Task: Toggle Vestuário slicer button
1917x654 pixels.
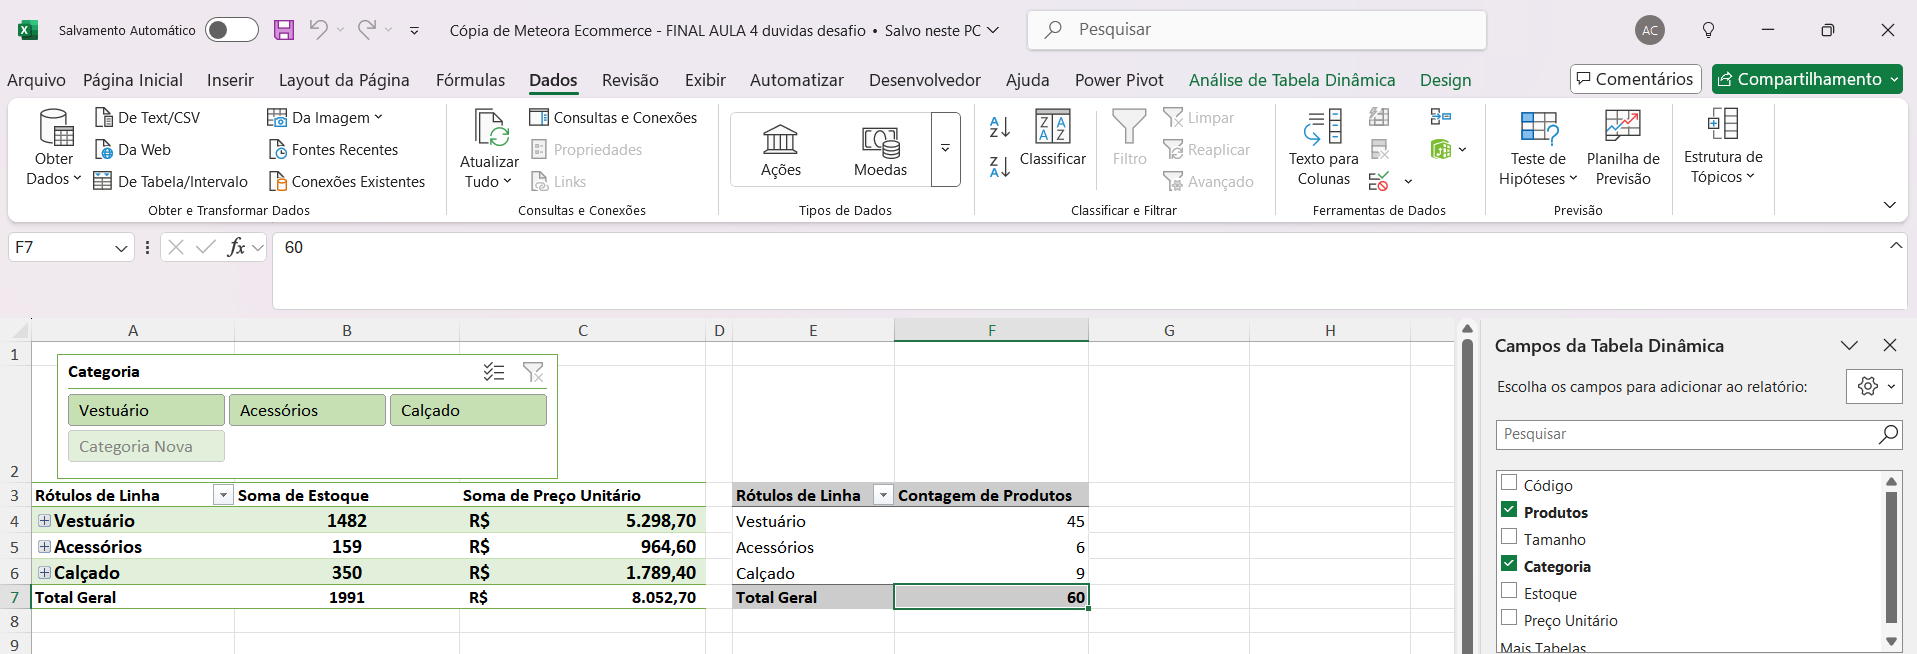Action: pyautogui.click(x=146, y=410)
